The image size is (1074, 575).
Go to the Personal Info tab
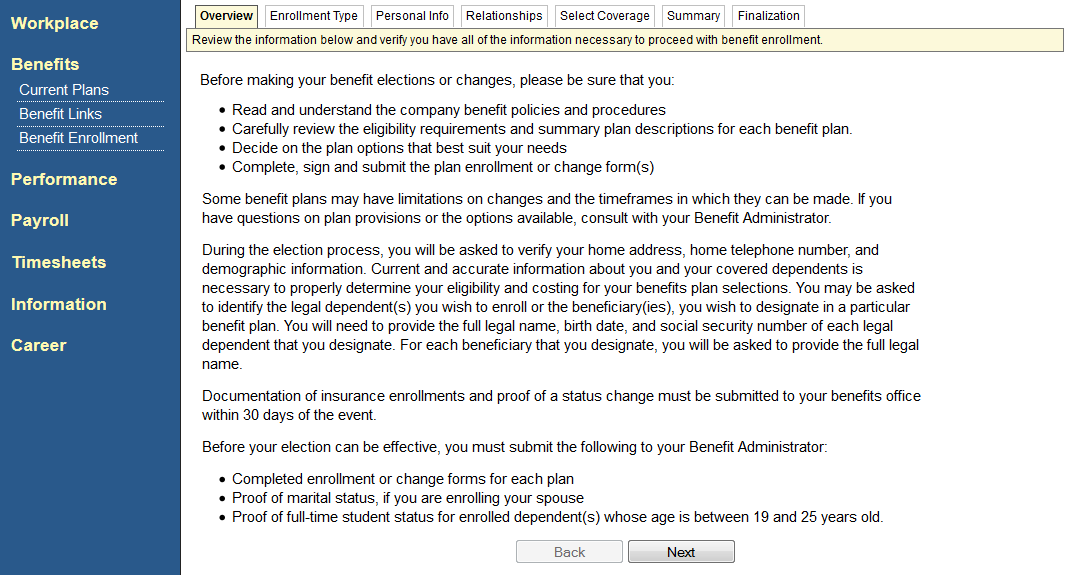pyautogui.click(x=413, y=16)
